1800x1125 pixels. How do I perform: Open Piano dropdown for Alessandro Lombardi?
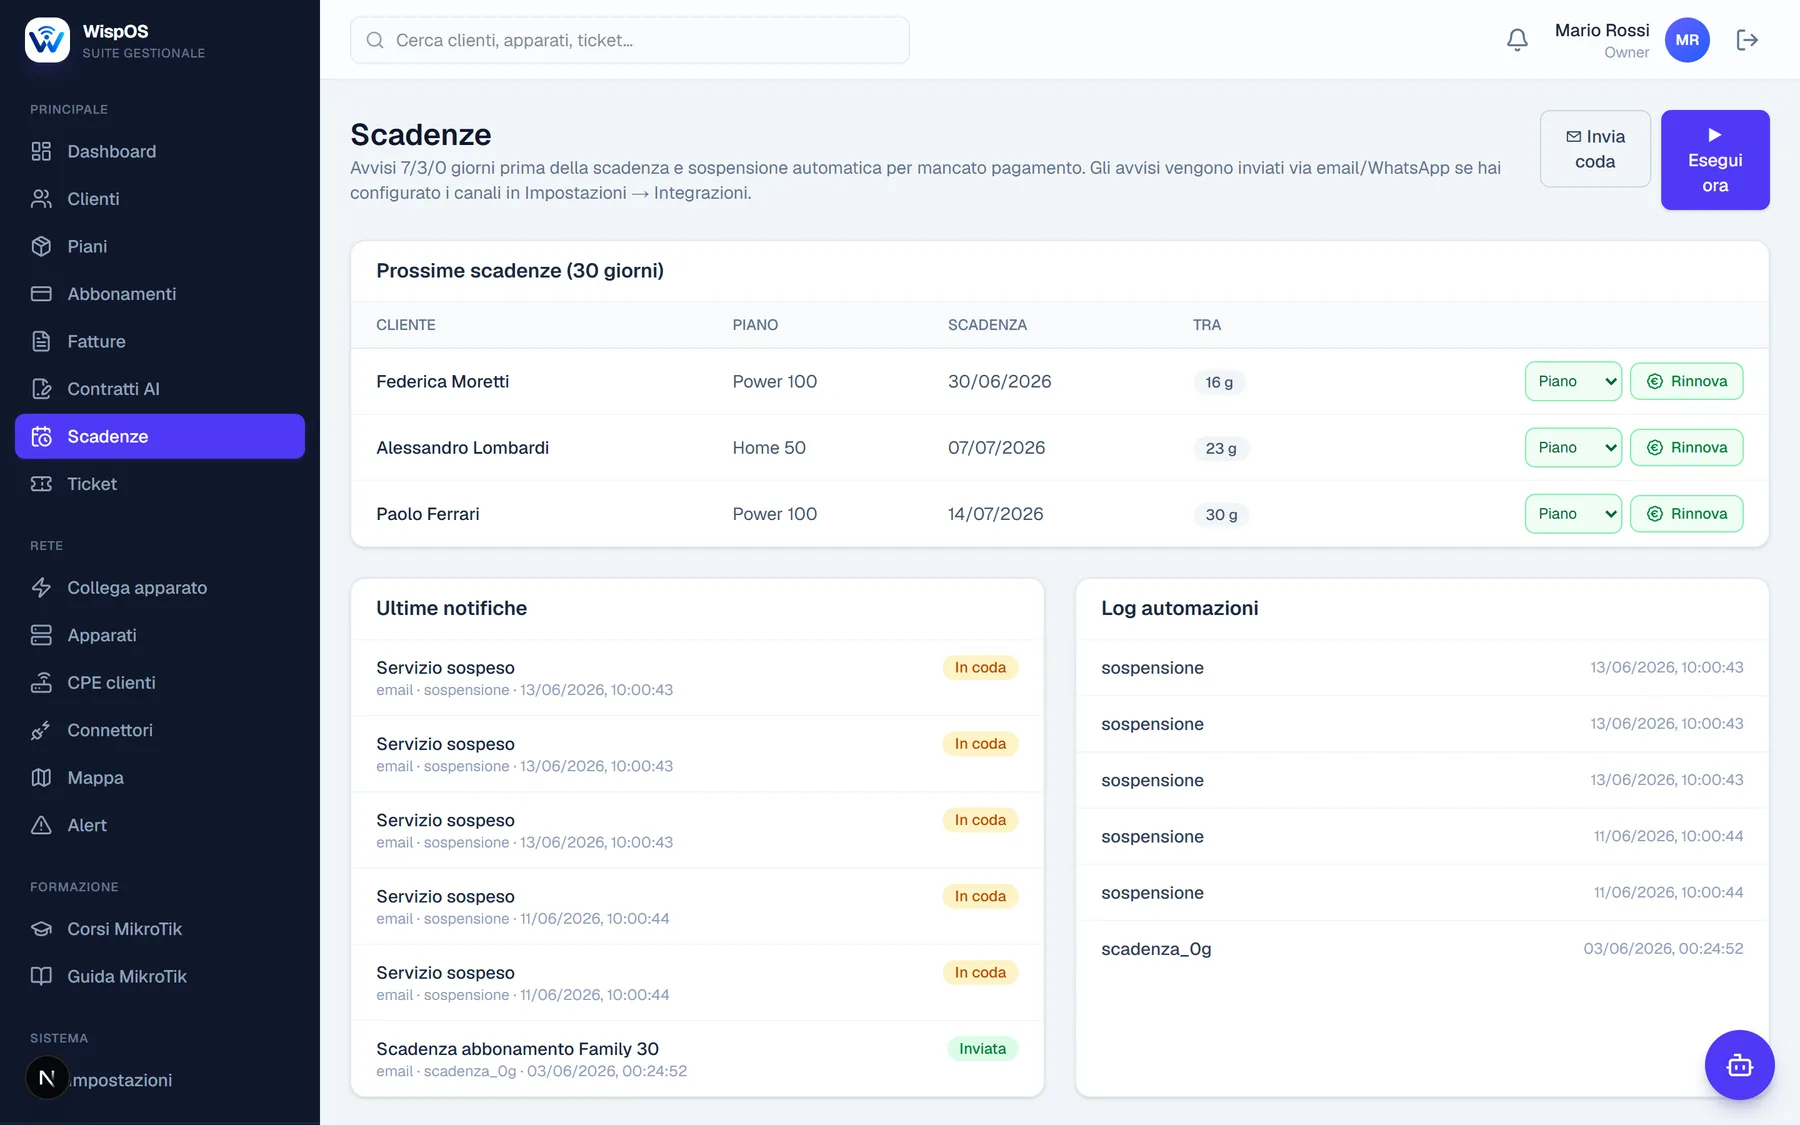point(1573,447)
